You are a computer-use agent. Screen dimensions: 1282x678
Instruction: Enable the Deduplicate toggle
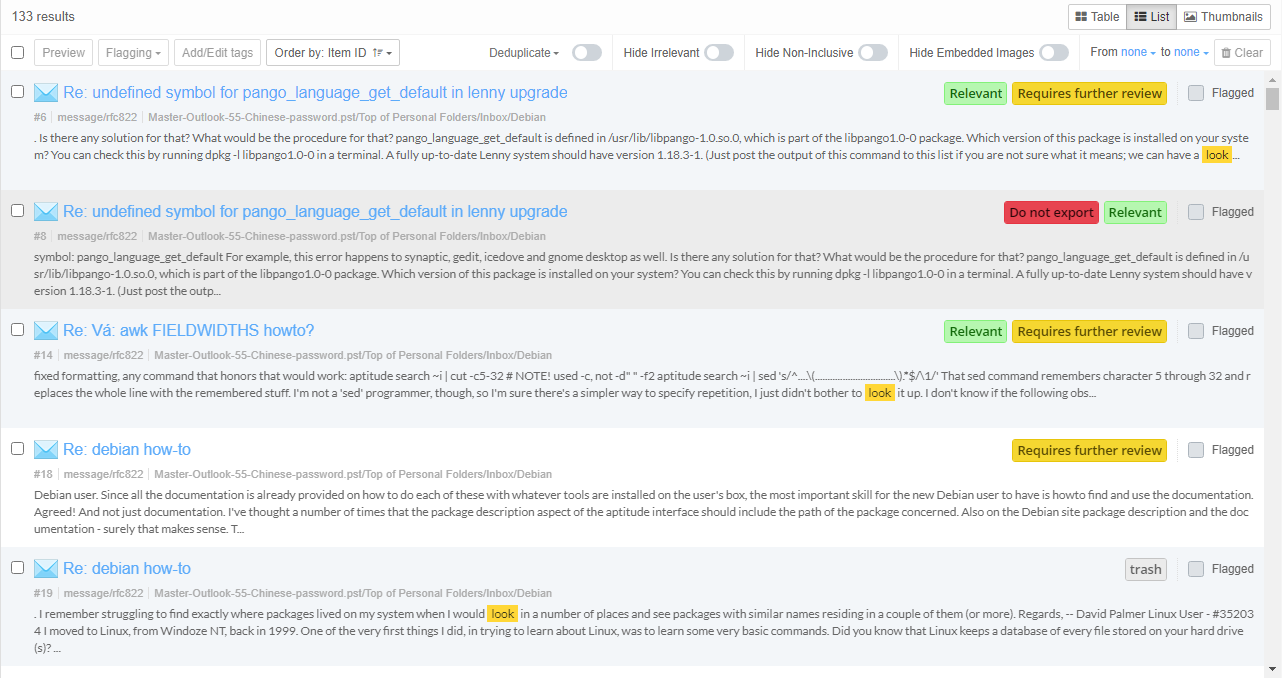(x=588, y=52)
